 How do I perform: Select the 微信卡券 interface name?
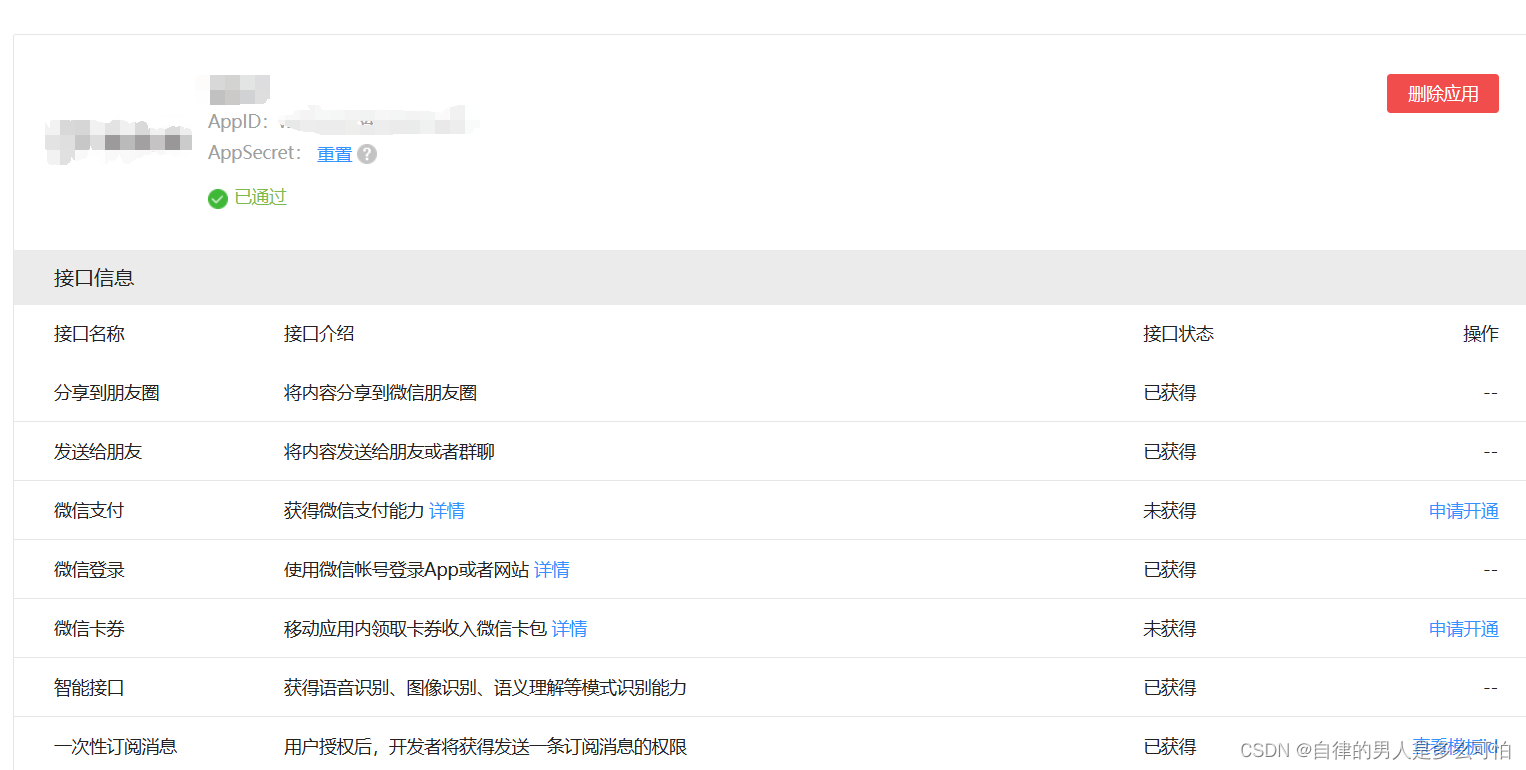(x=89, y=629)
